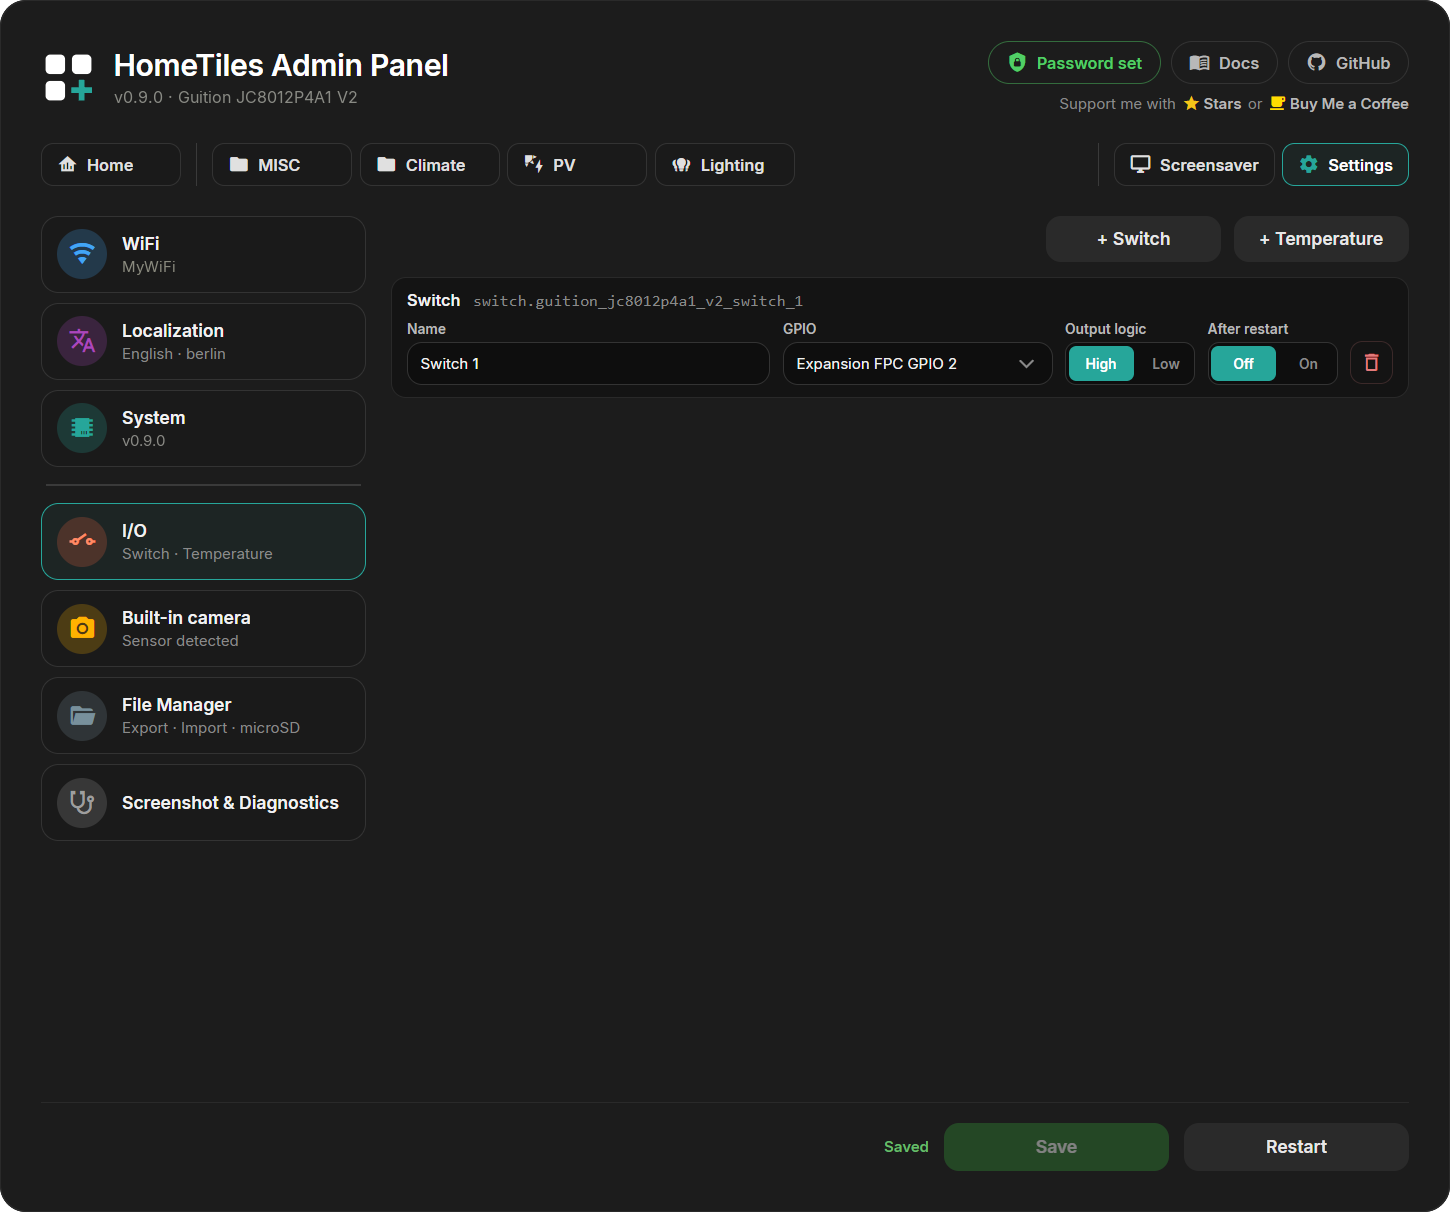1450x1212 pixels.
Task: Switch to the Climate tab
Action: [429, 165]
